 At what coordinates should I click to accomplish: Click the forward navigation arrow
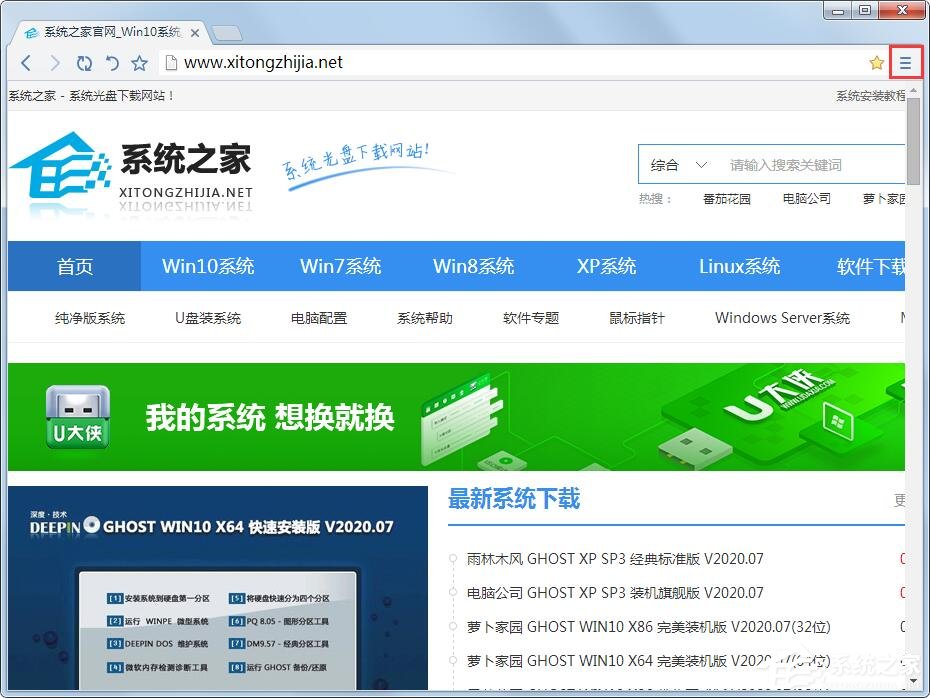(55, 62)
